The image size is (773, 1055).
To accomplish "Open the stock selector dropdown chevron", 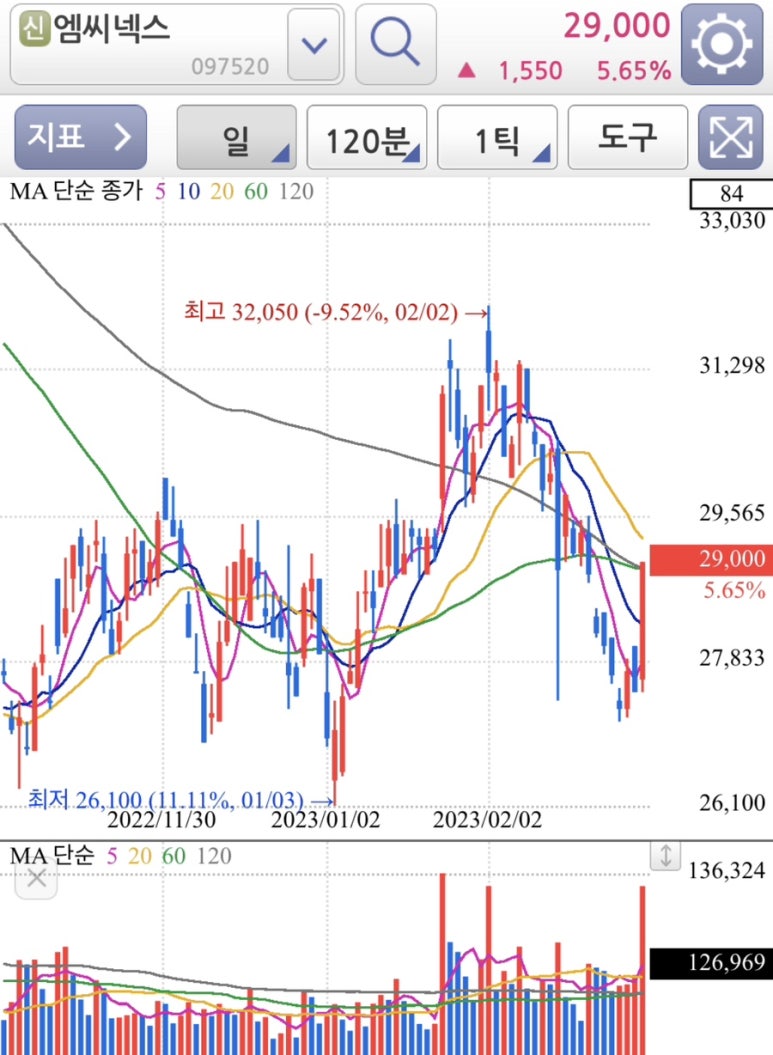I will 314,45.
